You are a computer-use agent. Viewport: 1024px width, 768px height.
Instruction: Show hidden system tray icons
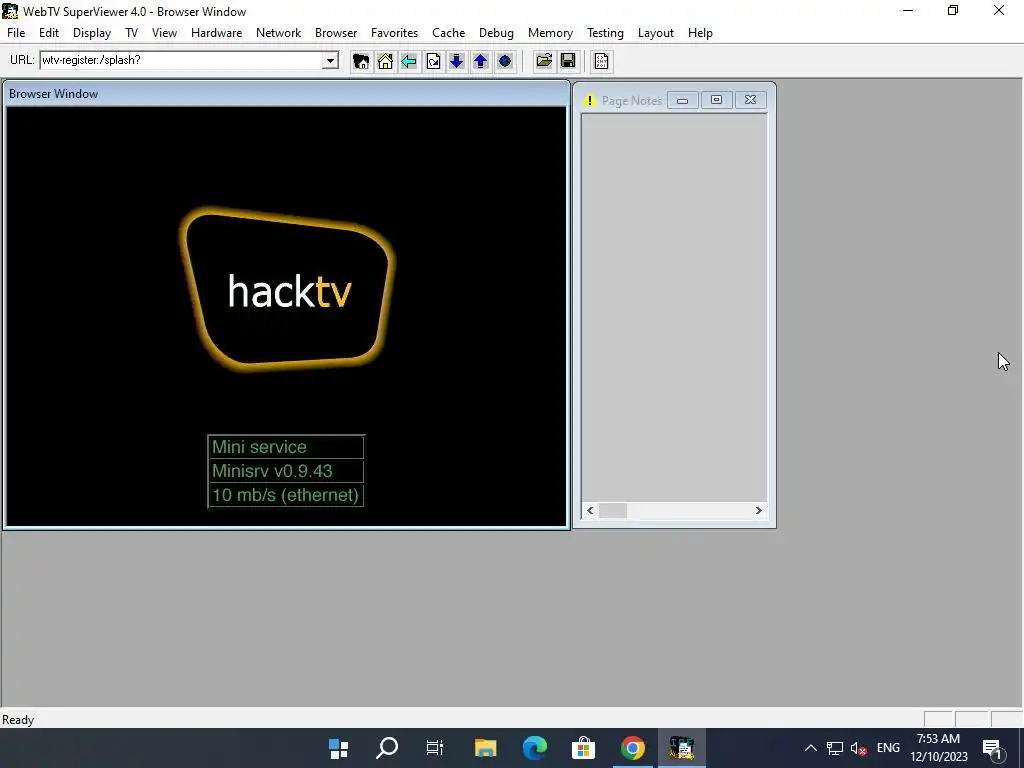click(x=810, y=748)
